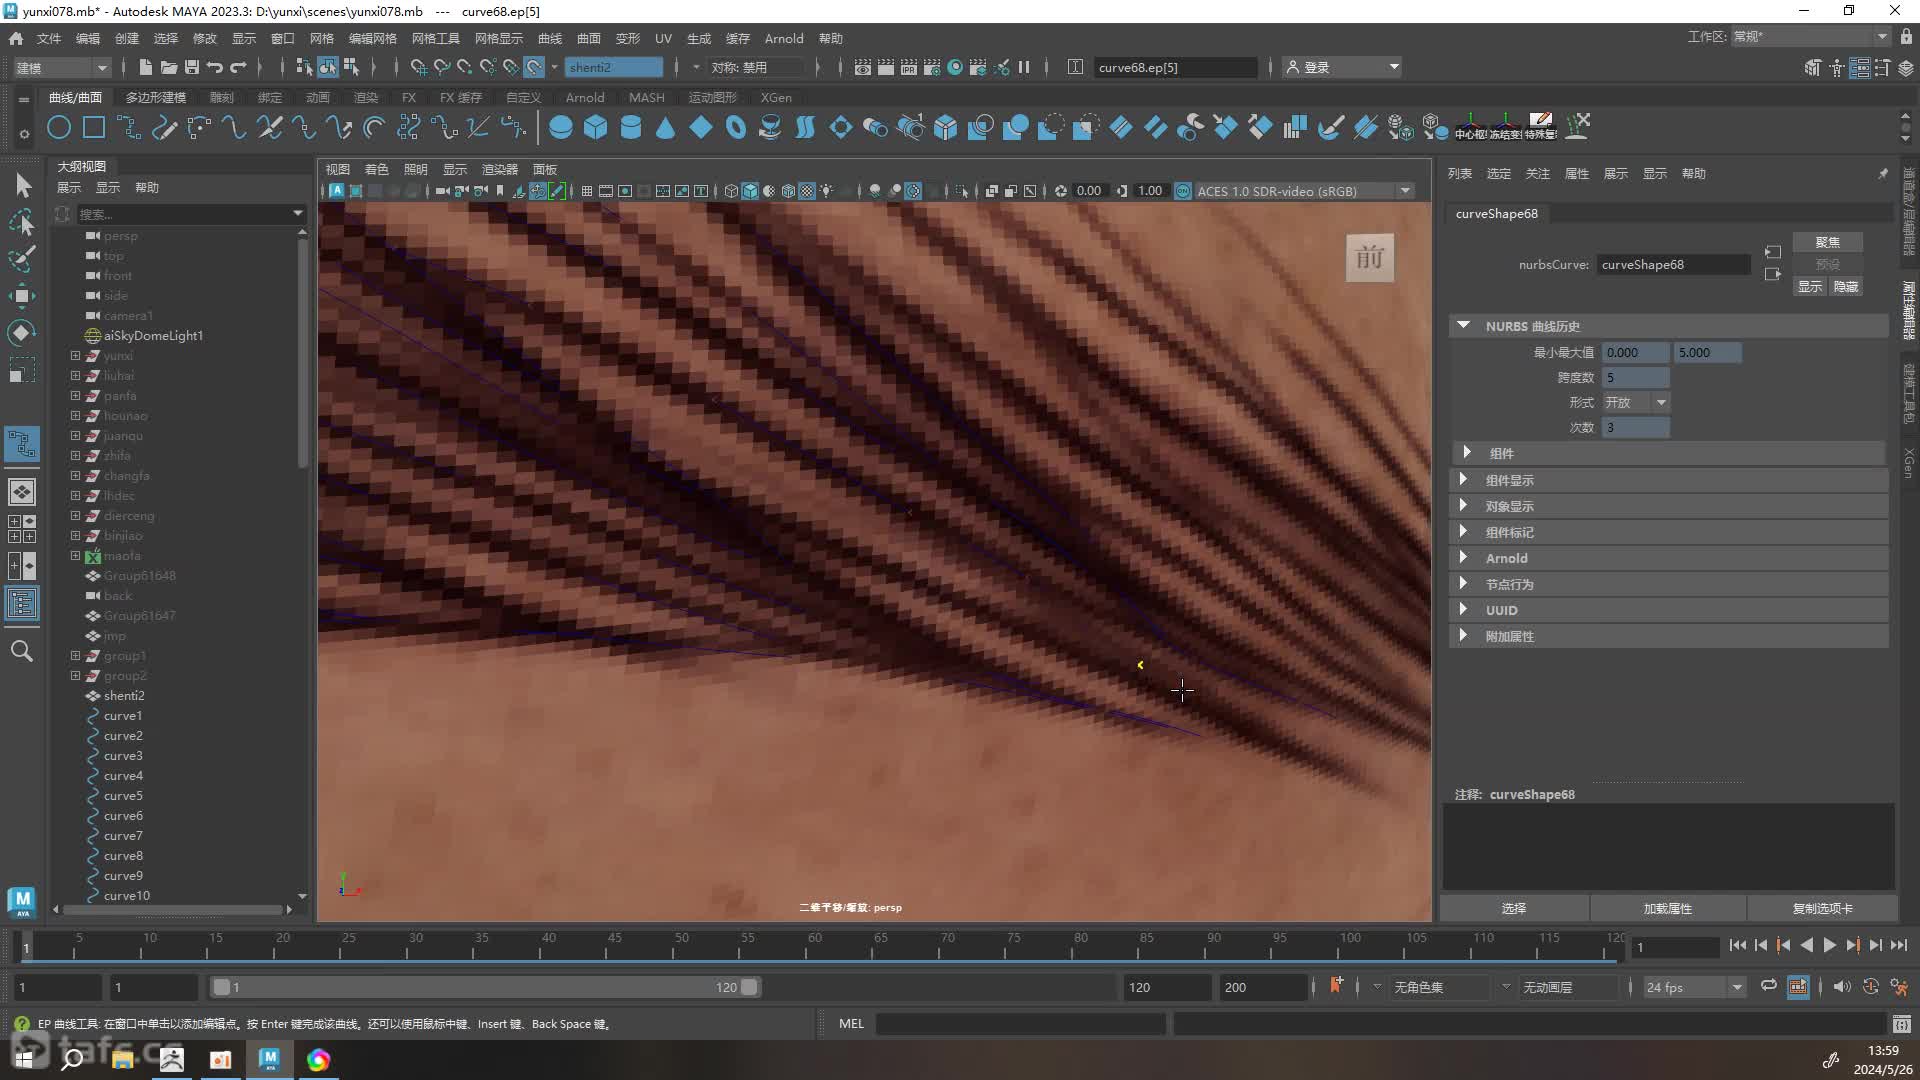Image resolution: width=1920 pixels, height=1080 pixels.
Task: Open the Maya app from the taskbar
Action: click(270, 1059)
